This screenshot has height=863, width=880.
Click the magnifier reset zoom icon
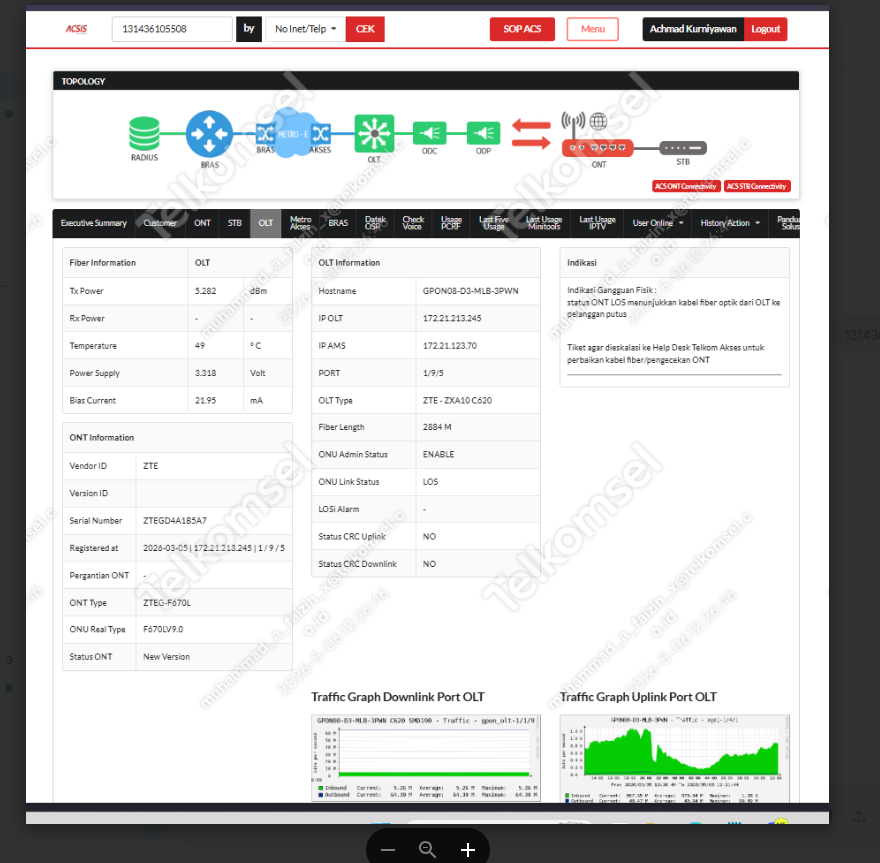(428, 850)
